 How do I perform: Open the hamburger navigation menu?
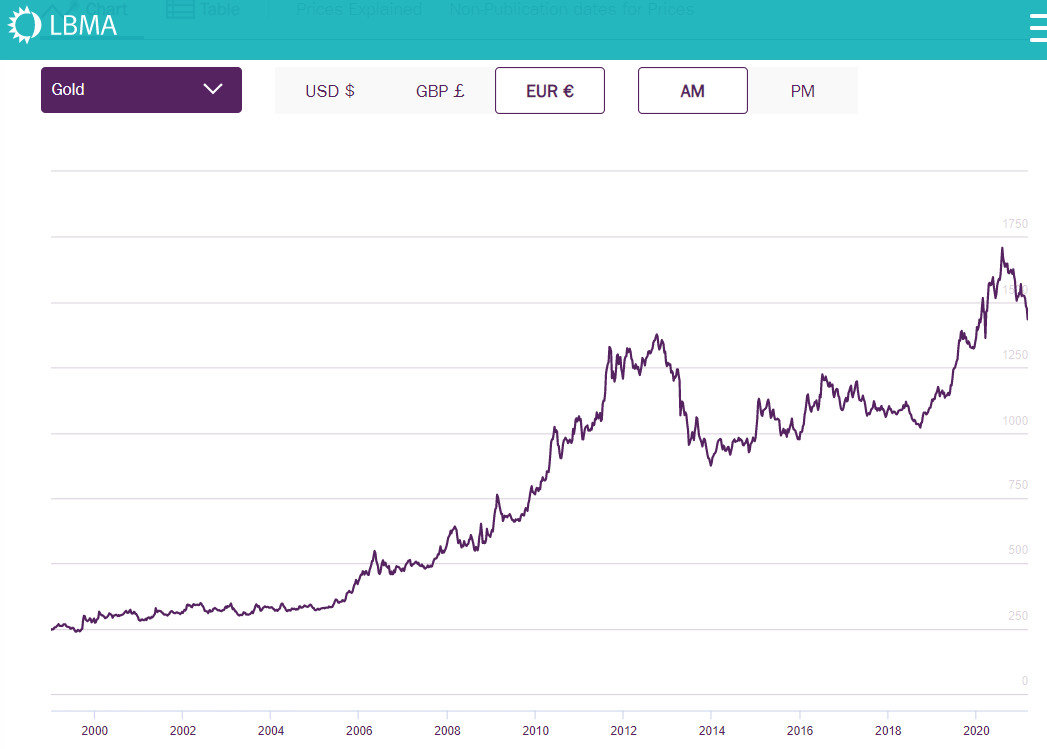[1037, 28]
